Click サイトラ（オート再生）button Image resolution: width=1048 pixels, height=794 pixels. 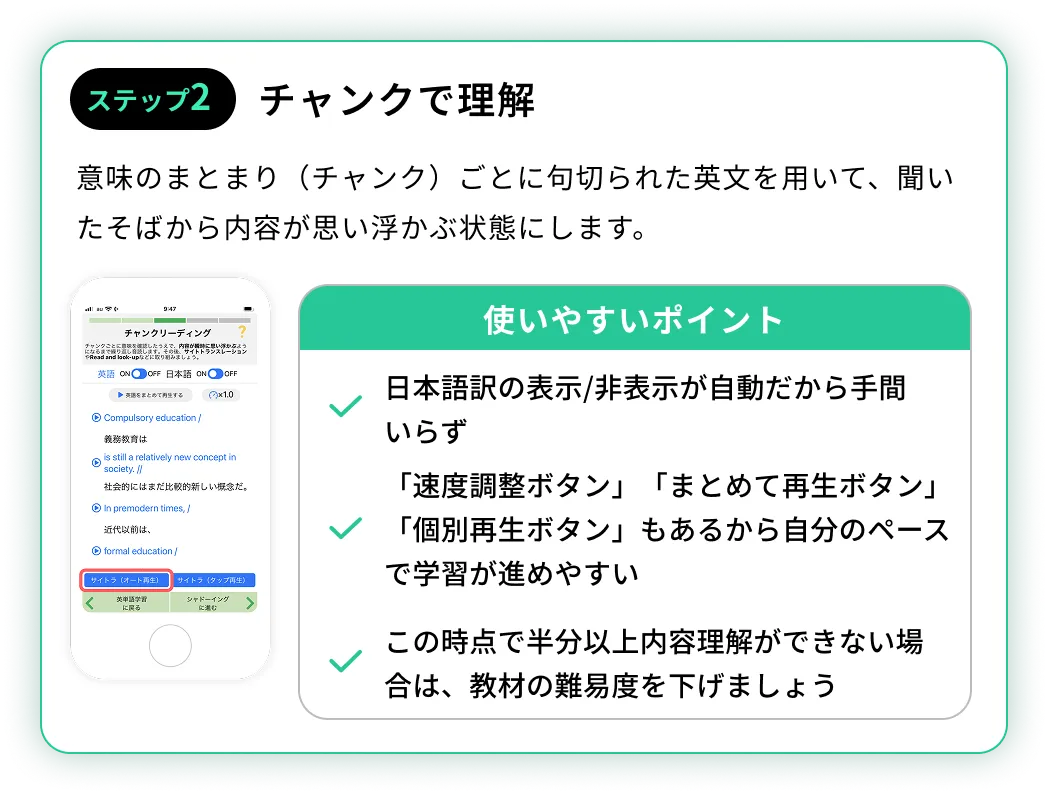tap(126, 580)
